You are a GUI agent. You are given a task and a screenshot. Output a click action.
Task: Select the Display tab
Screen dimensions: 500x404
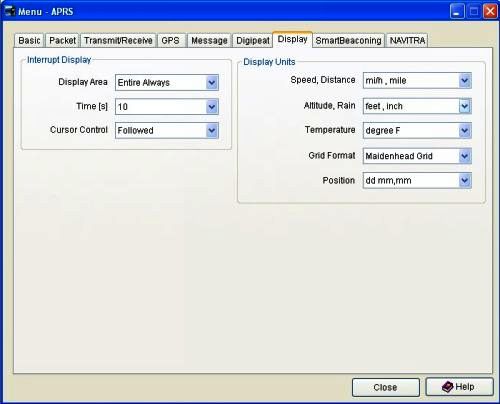(x=292, y=39)
